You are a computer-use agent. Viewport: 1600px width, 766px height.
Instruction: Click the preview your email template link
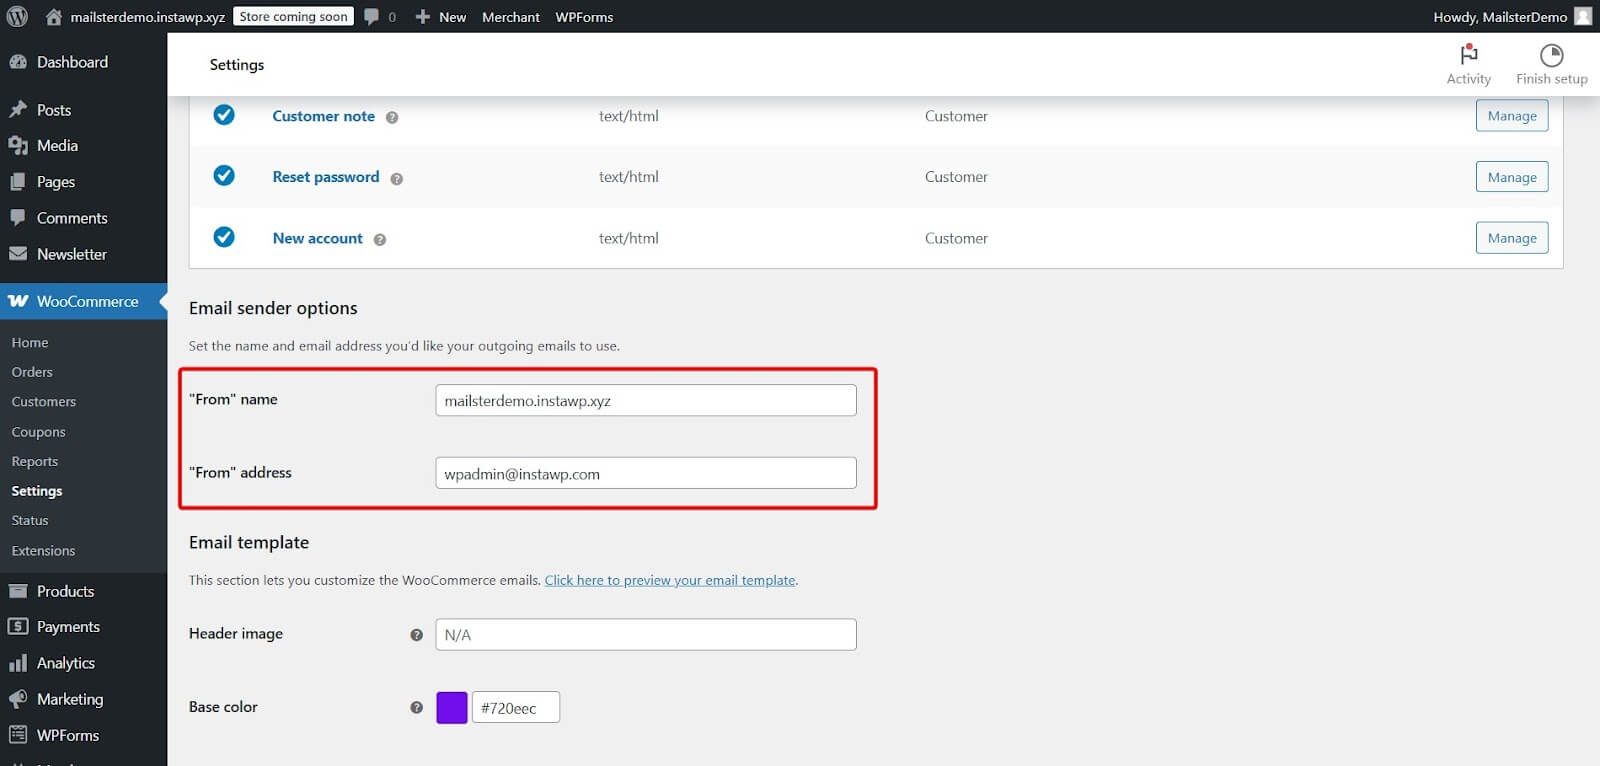pyautogui.click(x=670, y=580)
